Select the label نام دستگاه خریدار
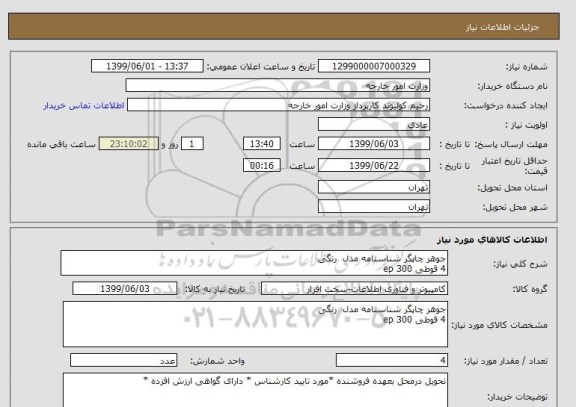 click(x=512, y=86)
